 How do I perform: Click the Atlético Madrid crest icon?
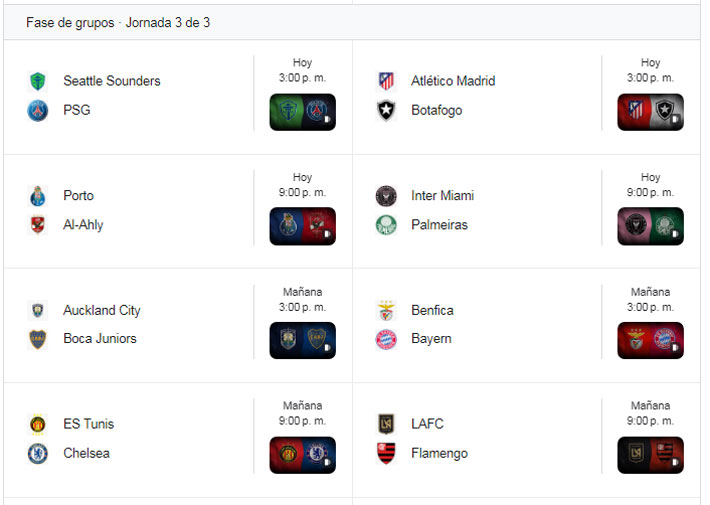pyautogui.click(x=386, y=81)
